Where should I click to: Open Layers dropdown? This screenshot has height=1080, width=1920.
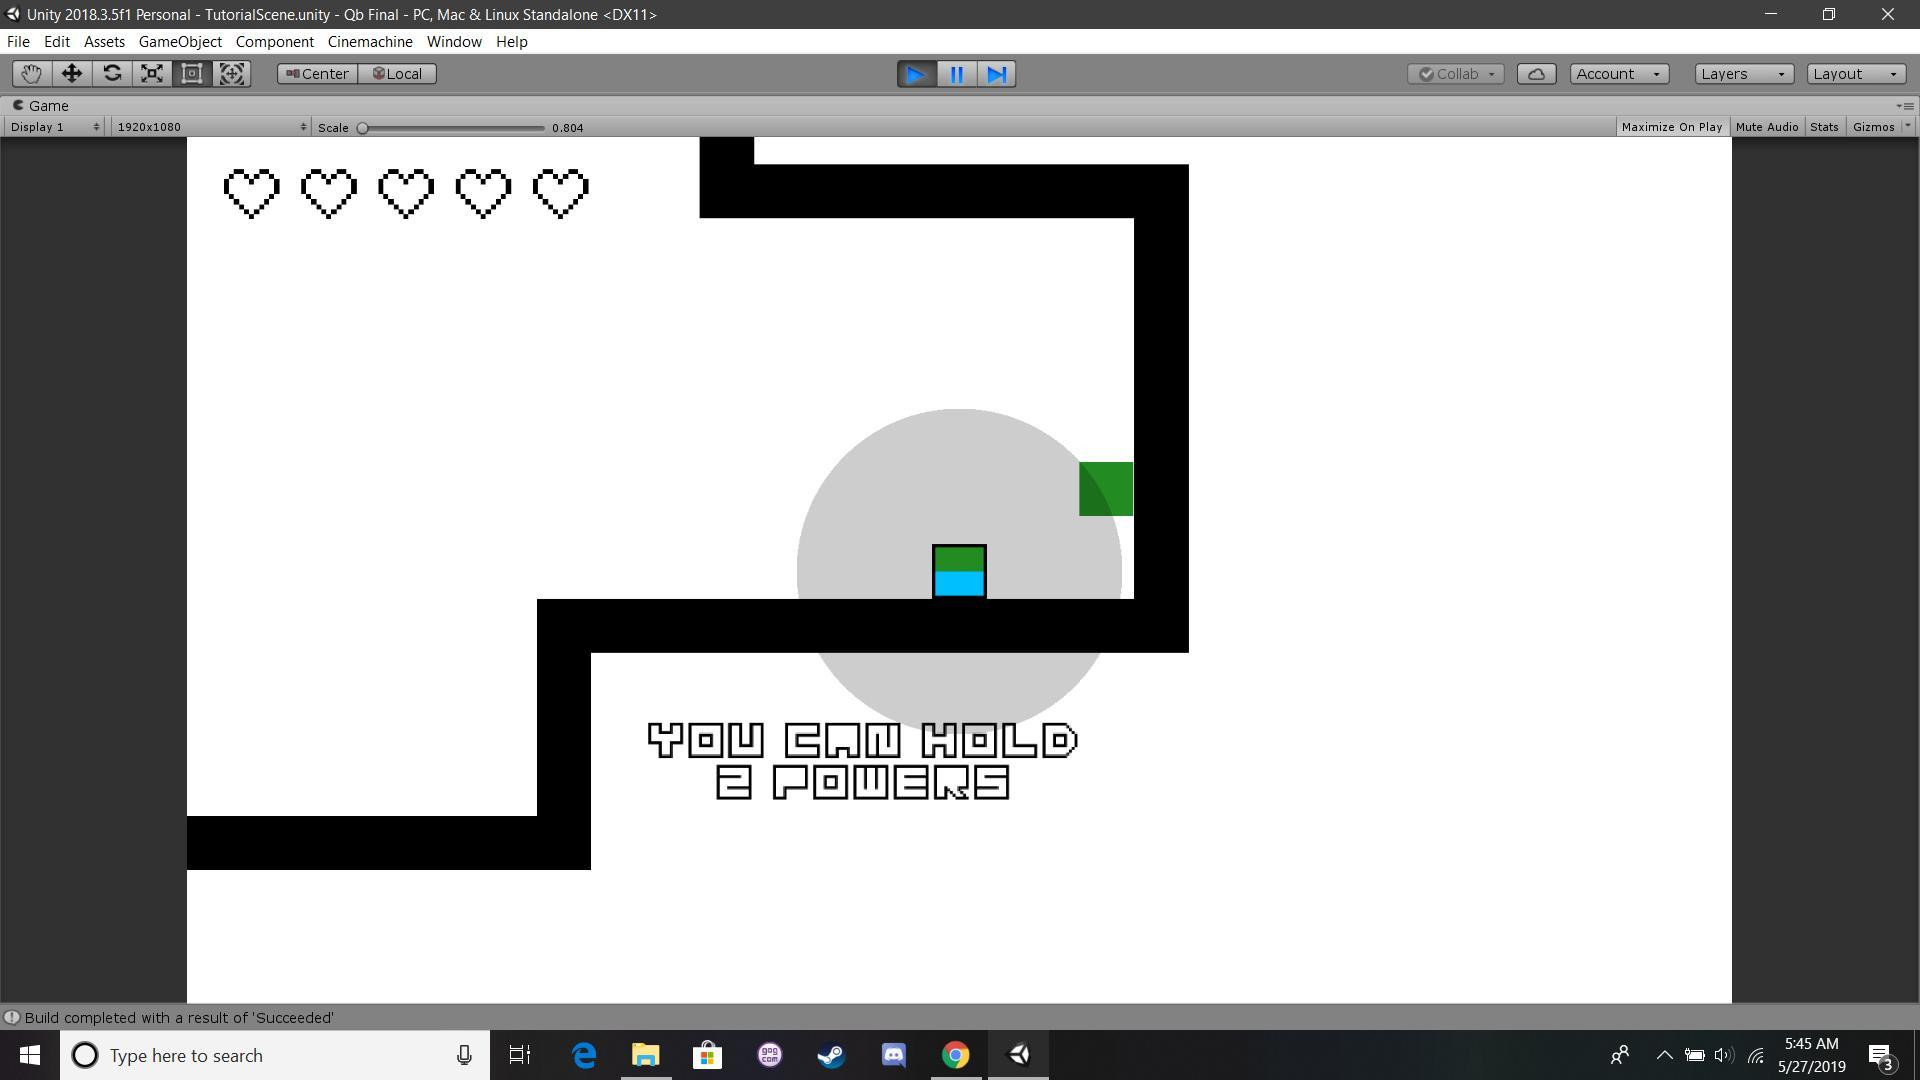[x=1744, y=74]
